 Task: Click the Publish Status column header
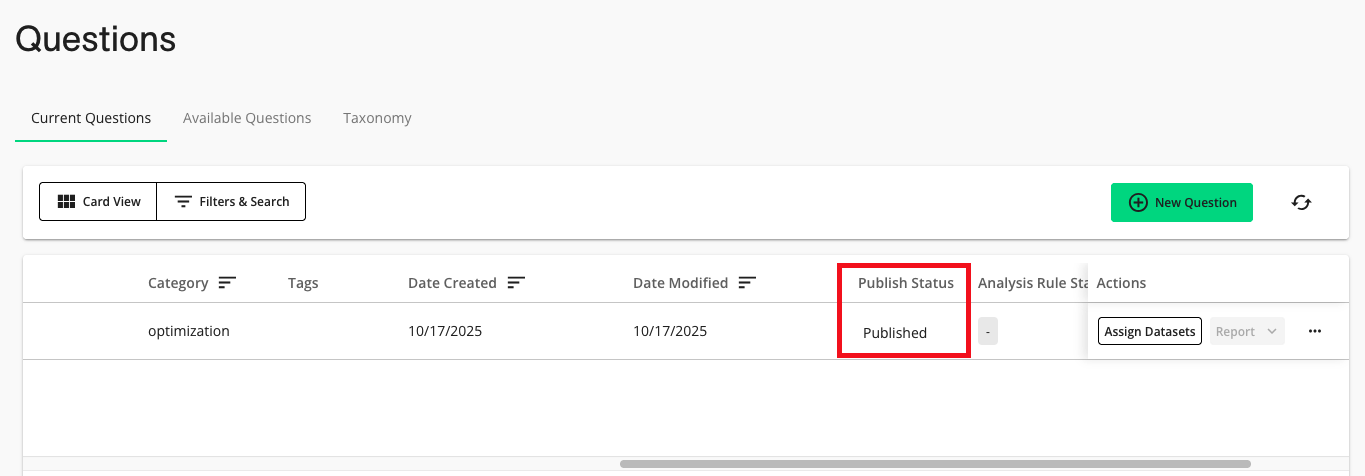[905, 283]
